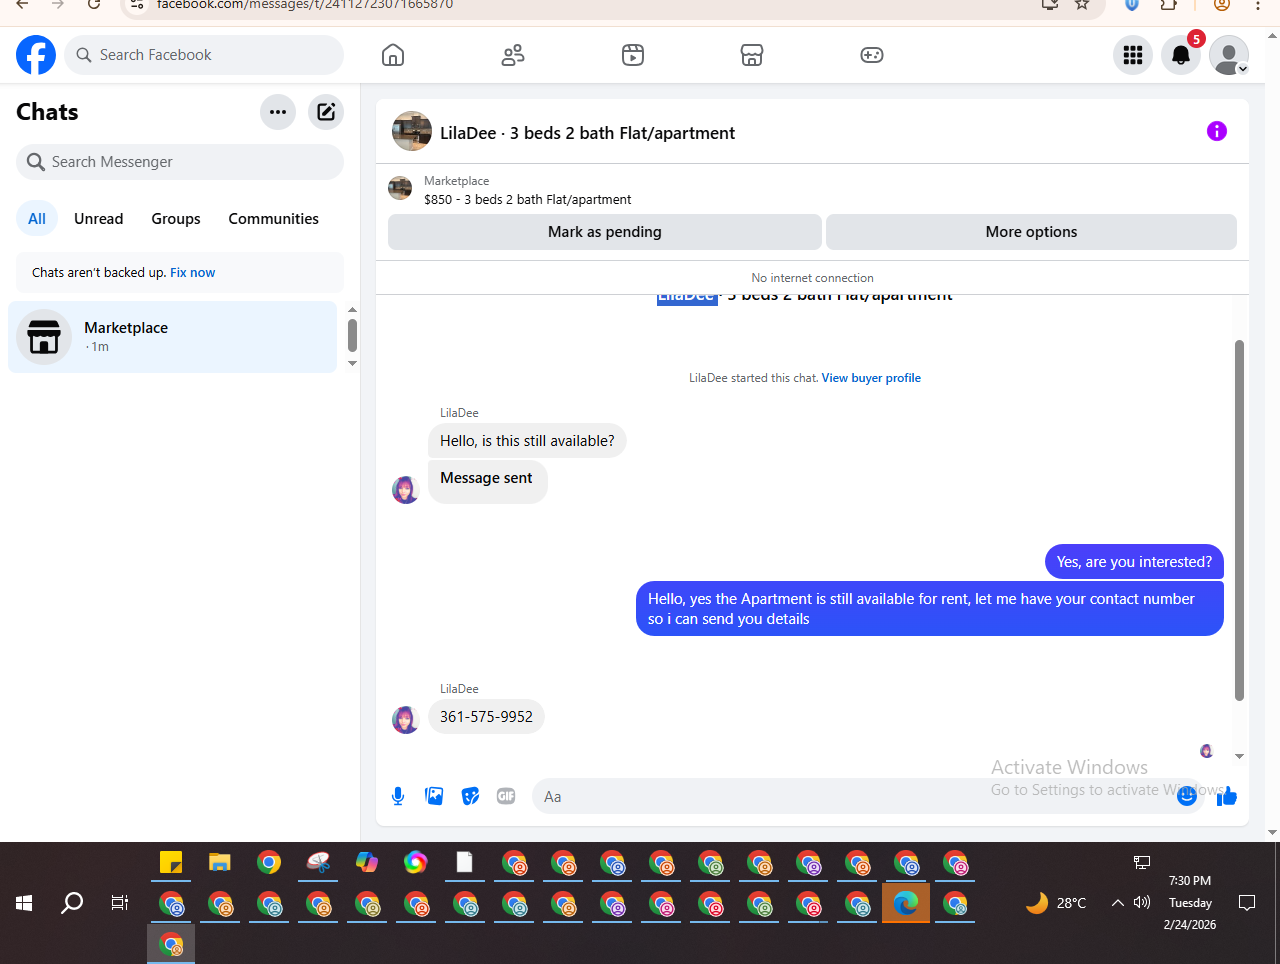Click the View buyer profile link
This screenshot has width=1280, height=964.
click(871, 378)
